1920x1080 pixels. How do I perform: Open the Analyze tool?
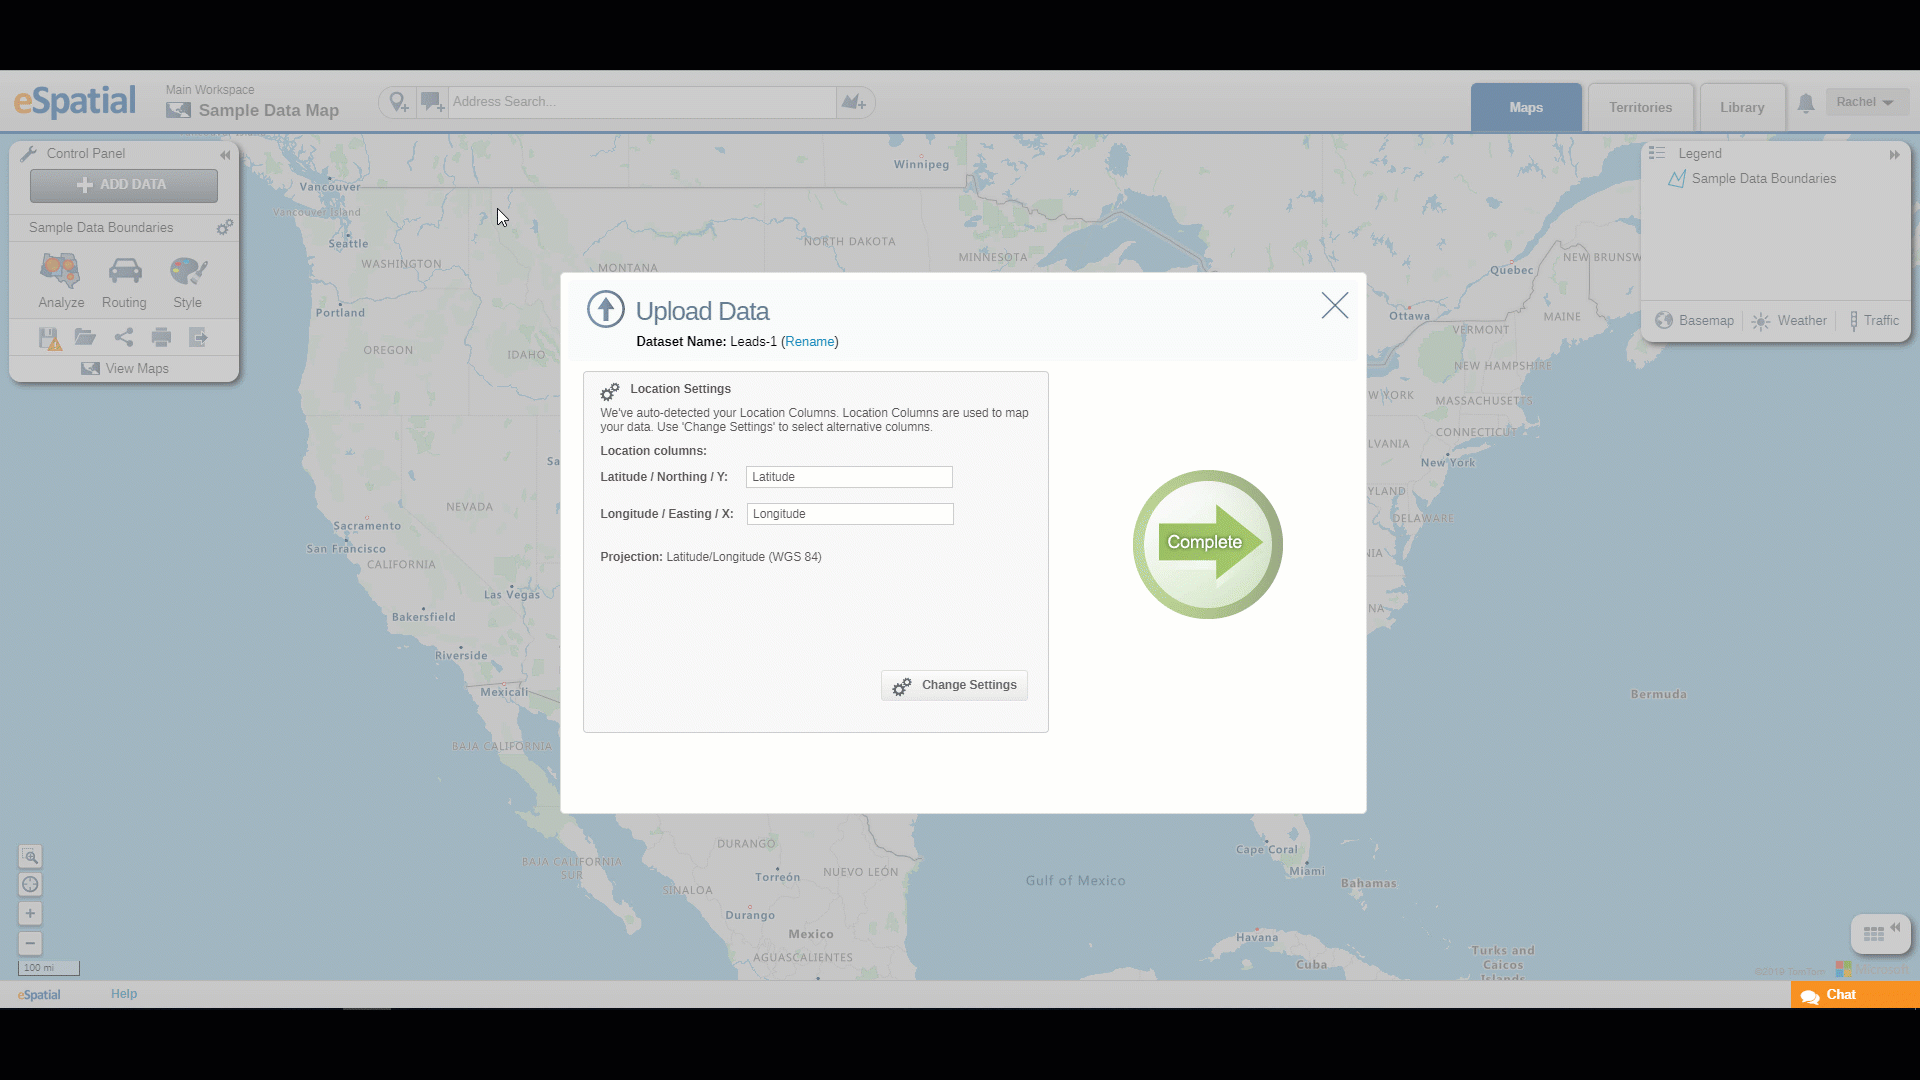pyautogui.click(x=61, y=282)
